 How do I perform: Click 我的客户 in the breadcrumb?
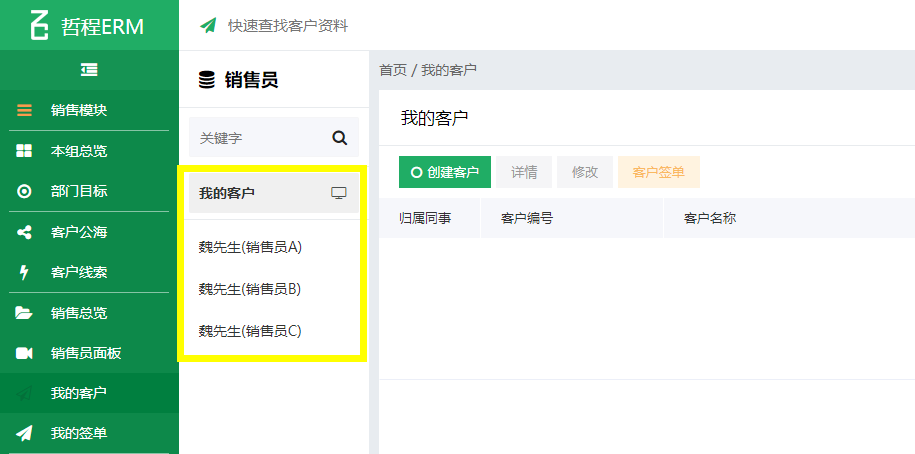(449, 71)
